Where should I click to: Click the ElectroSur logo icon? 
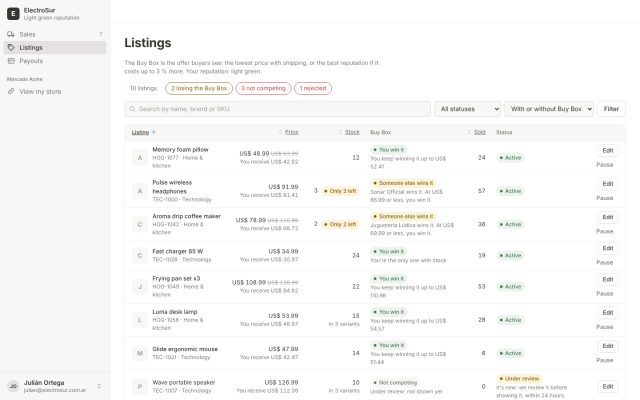(x=13, y=13)
